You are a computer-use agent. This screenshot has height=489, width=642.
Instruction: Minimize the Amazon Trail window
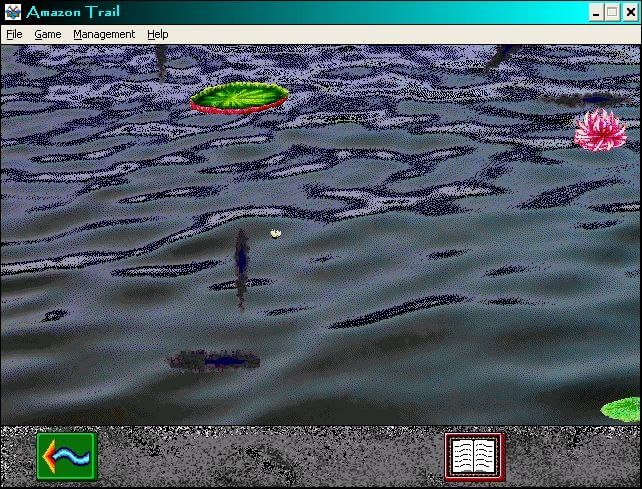point(596,12)
